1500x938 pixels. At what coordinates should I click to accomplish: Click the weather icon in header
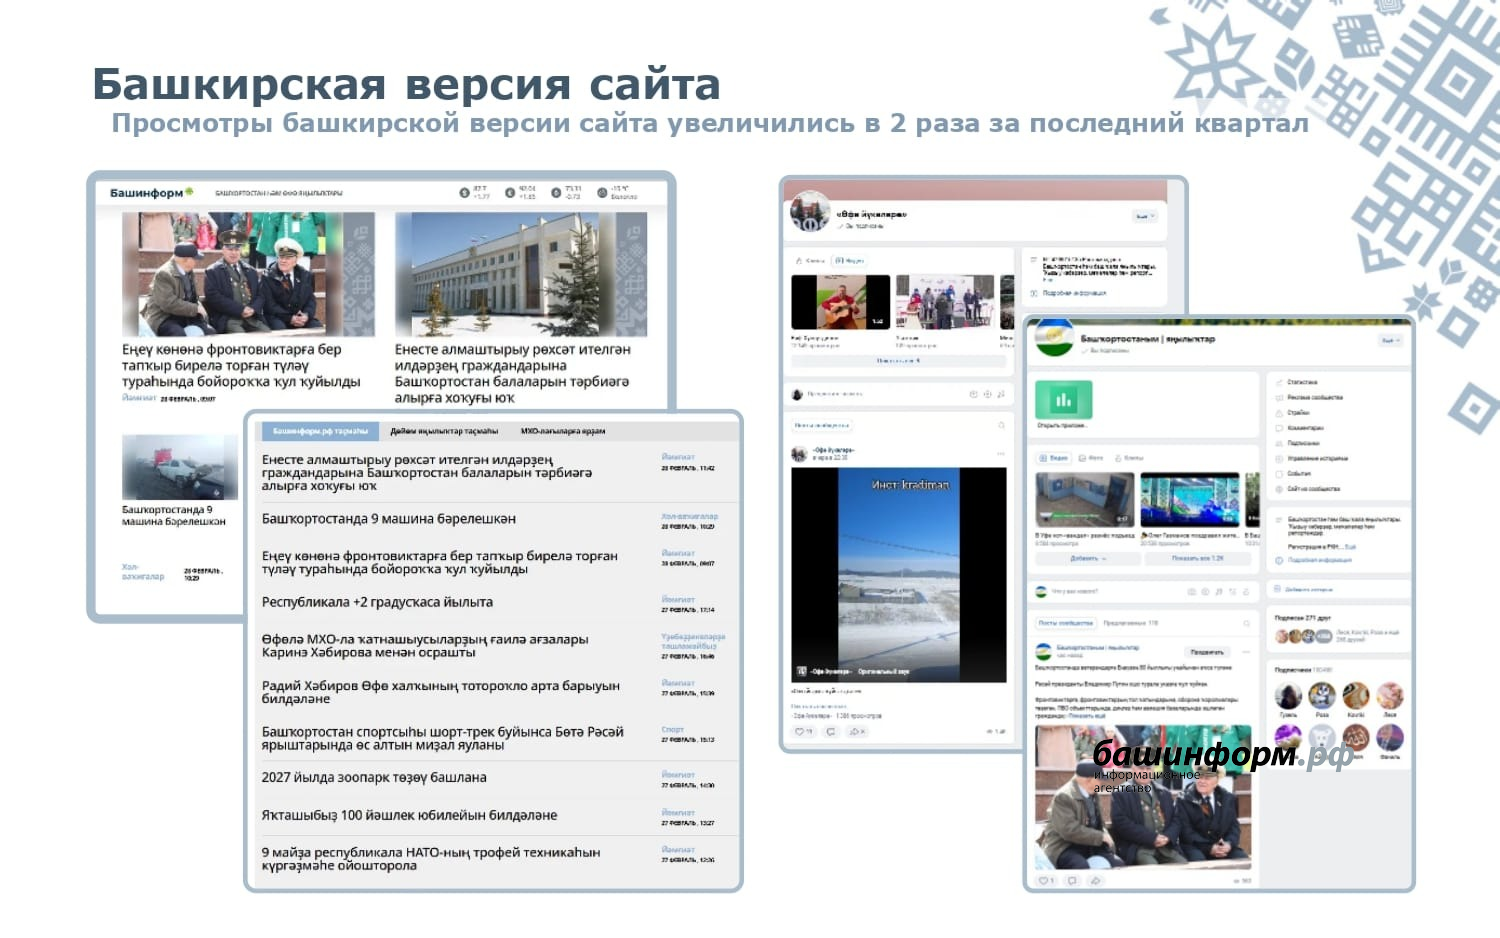pos(602,193)
